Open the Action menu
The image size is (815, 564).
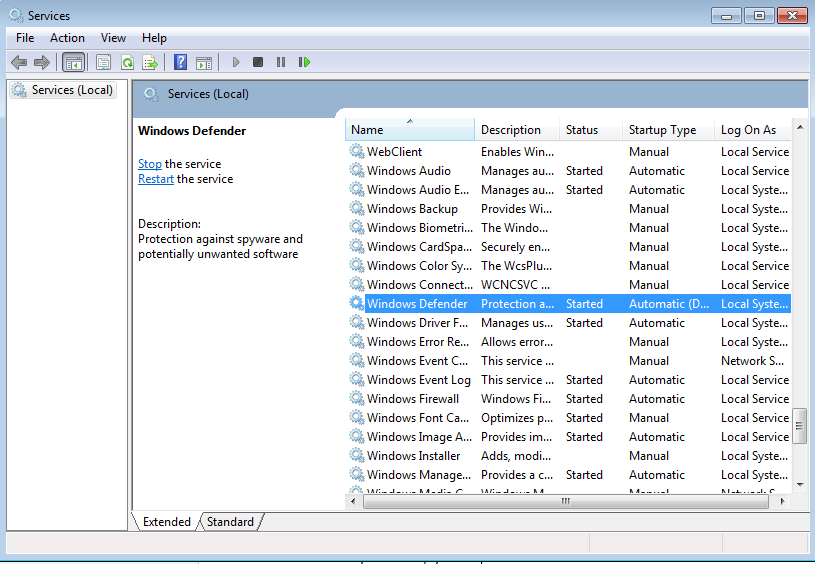67,38
